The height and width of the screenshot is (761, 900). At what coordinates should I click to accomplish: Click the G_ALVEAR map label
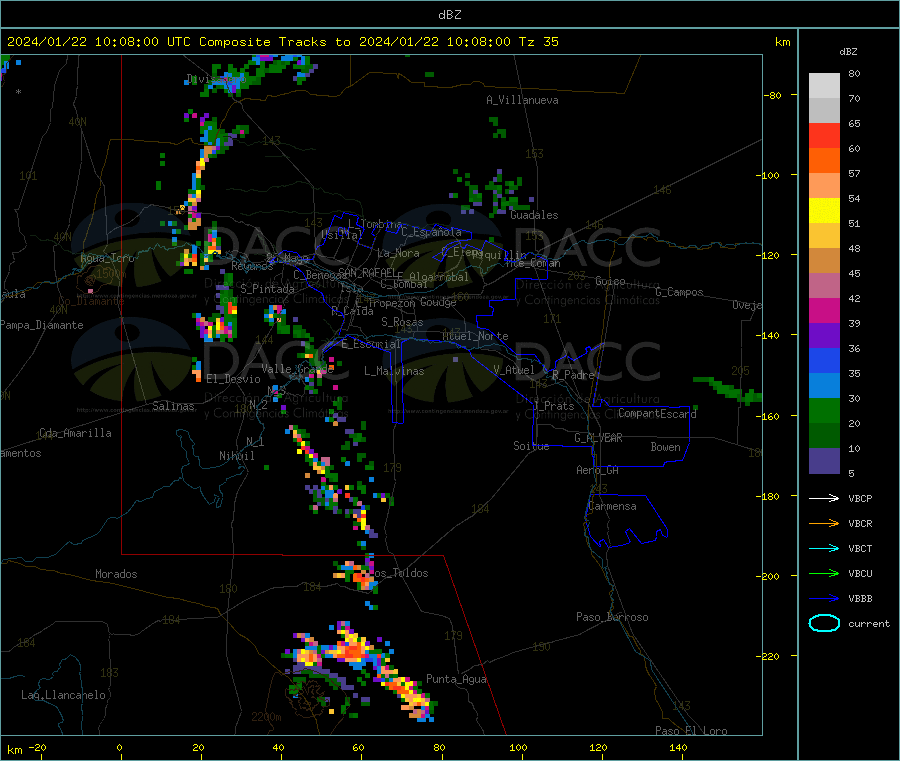598,438
